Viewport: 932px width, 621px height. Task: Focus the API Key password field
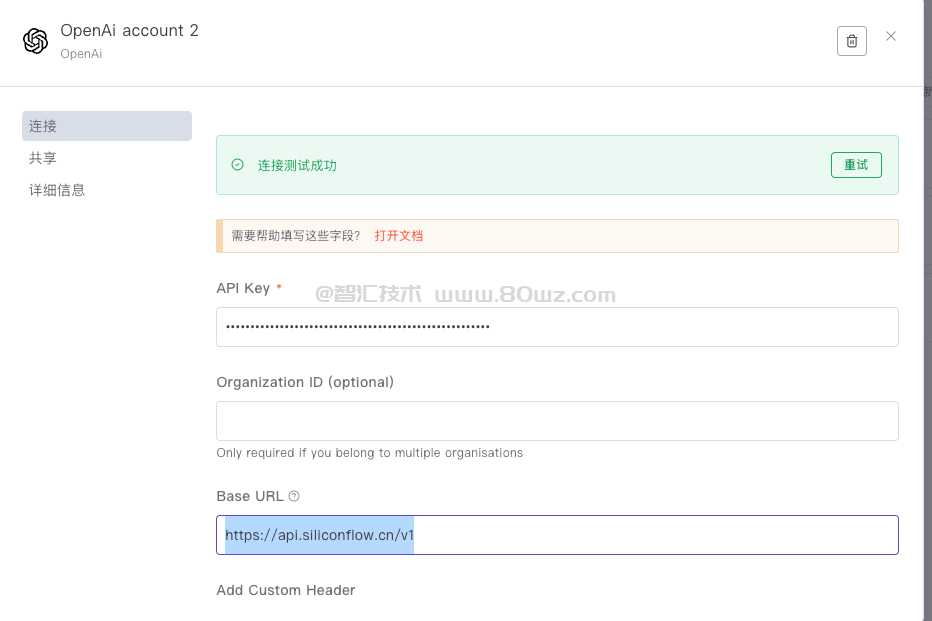pyautogui.click(x=557, y=327)
